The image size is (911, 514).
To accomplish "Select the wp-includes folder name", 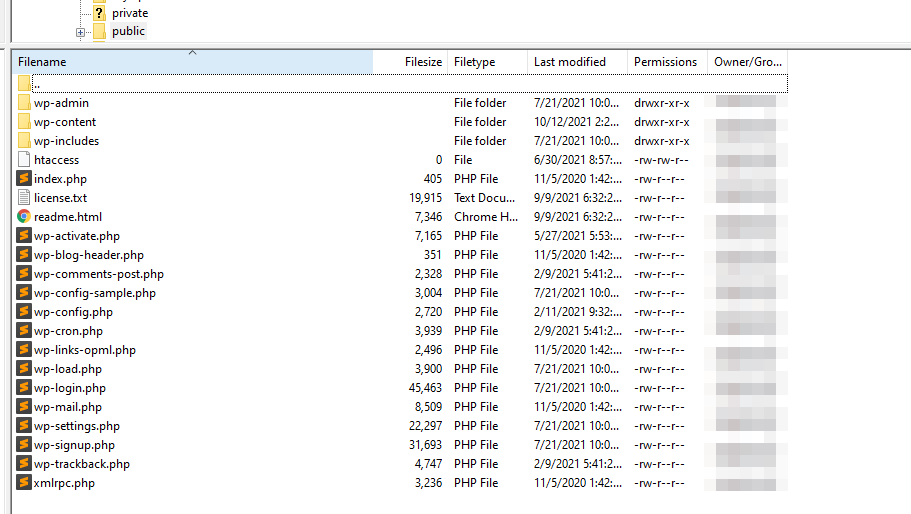I will click(66, 141).
